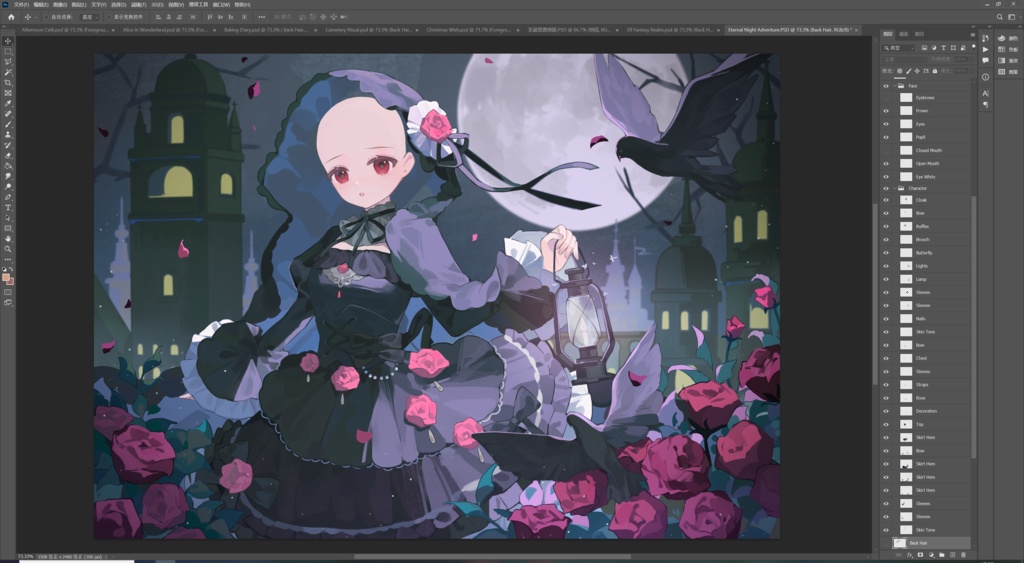Switch to Cemetery Ritual.psd tab
This screenshot has height=563, width=1024.
point(368,29)
